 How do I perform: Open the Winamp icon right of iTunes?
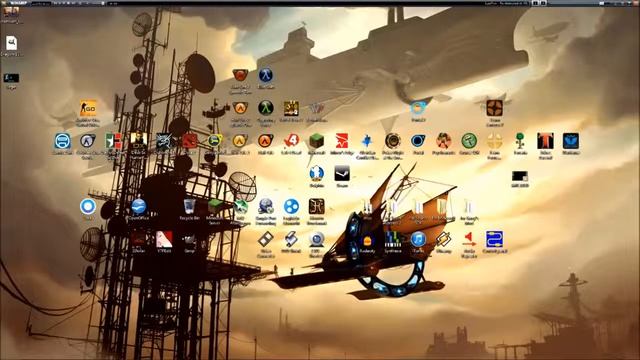click(x=443, y=240)
